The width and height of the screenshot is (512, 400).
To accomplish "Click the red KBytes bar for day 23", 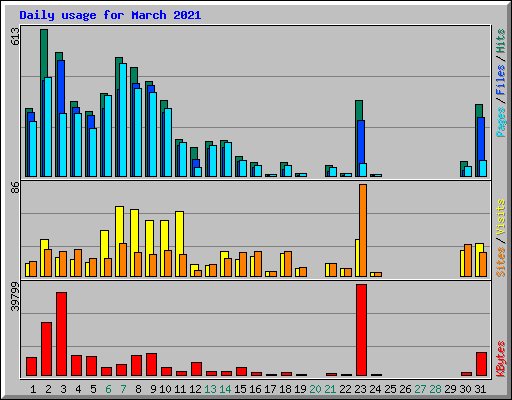I will [x=361, y=330].
